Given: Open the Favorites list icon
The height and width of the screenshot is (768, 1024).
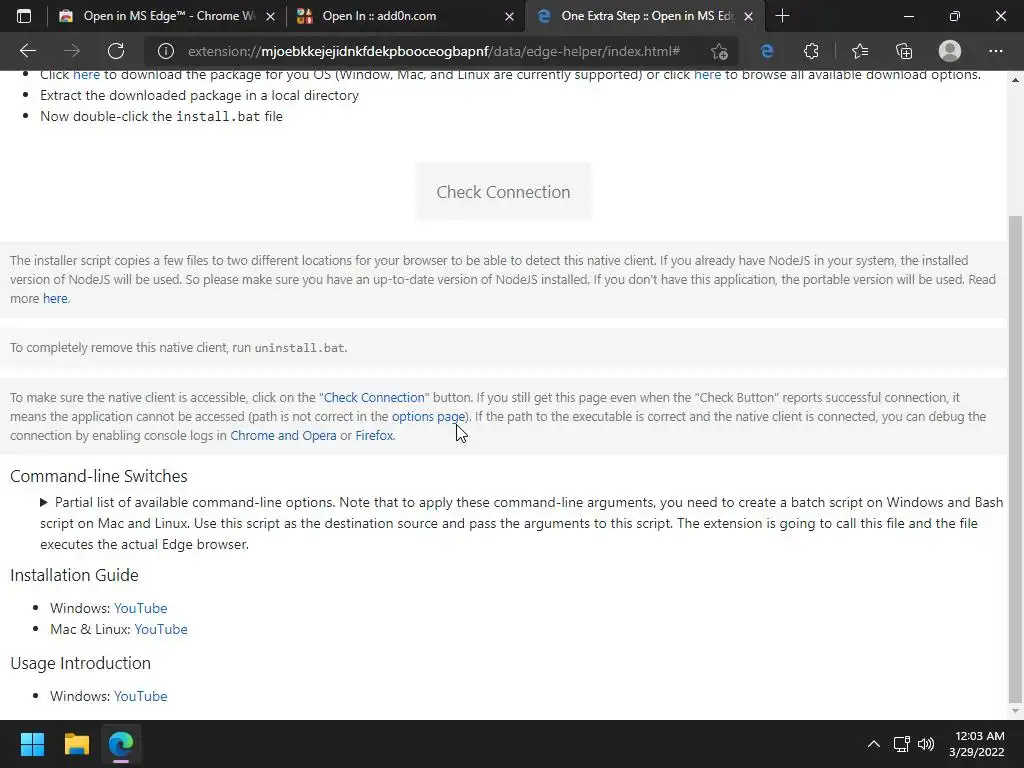Looking at the screenshot, I should coord(859,51).
